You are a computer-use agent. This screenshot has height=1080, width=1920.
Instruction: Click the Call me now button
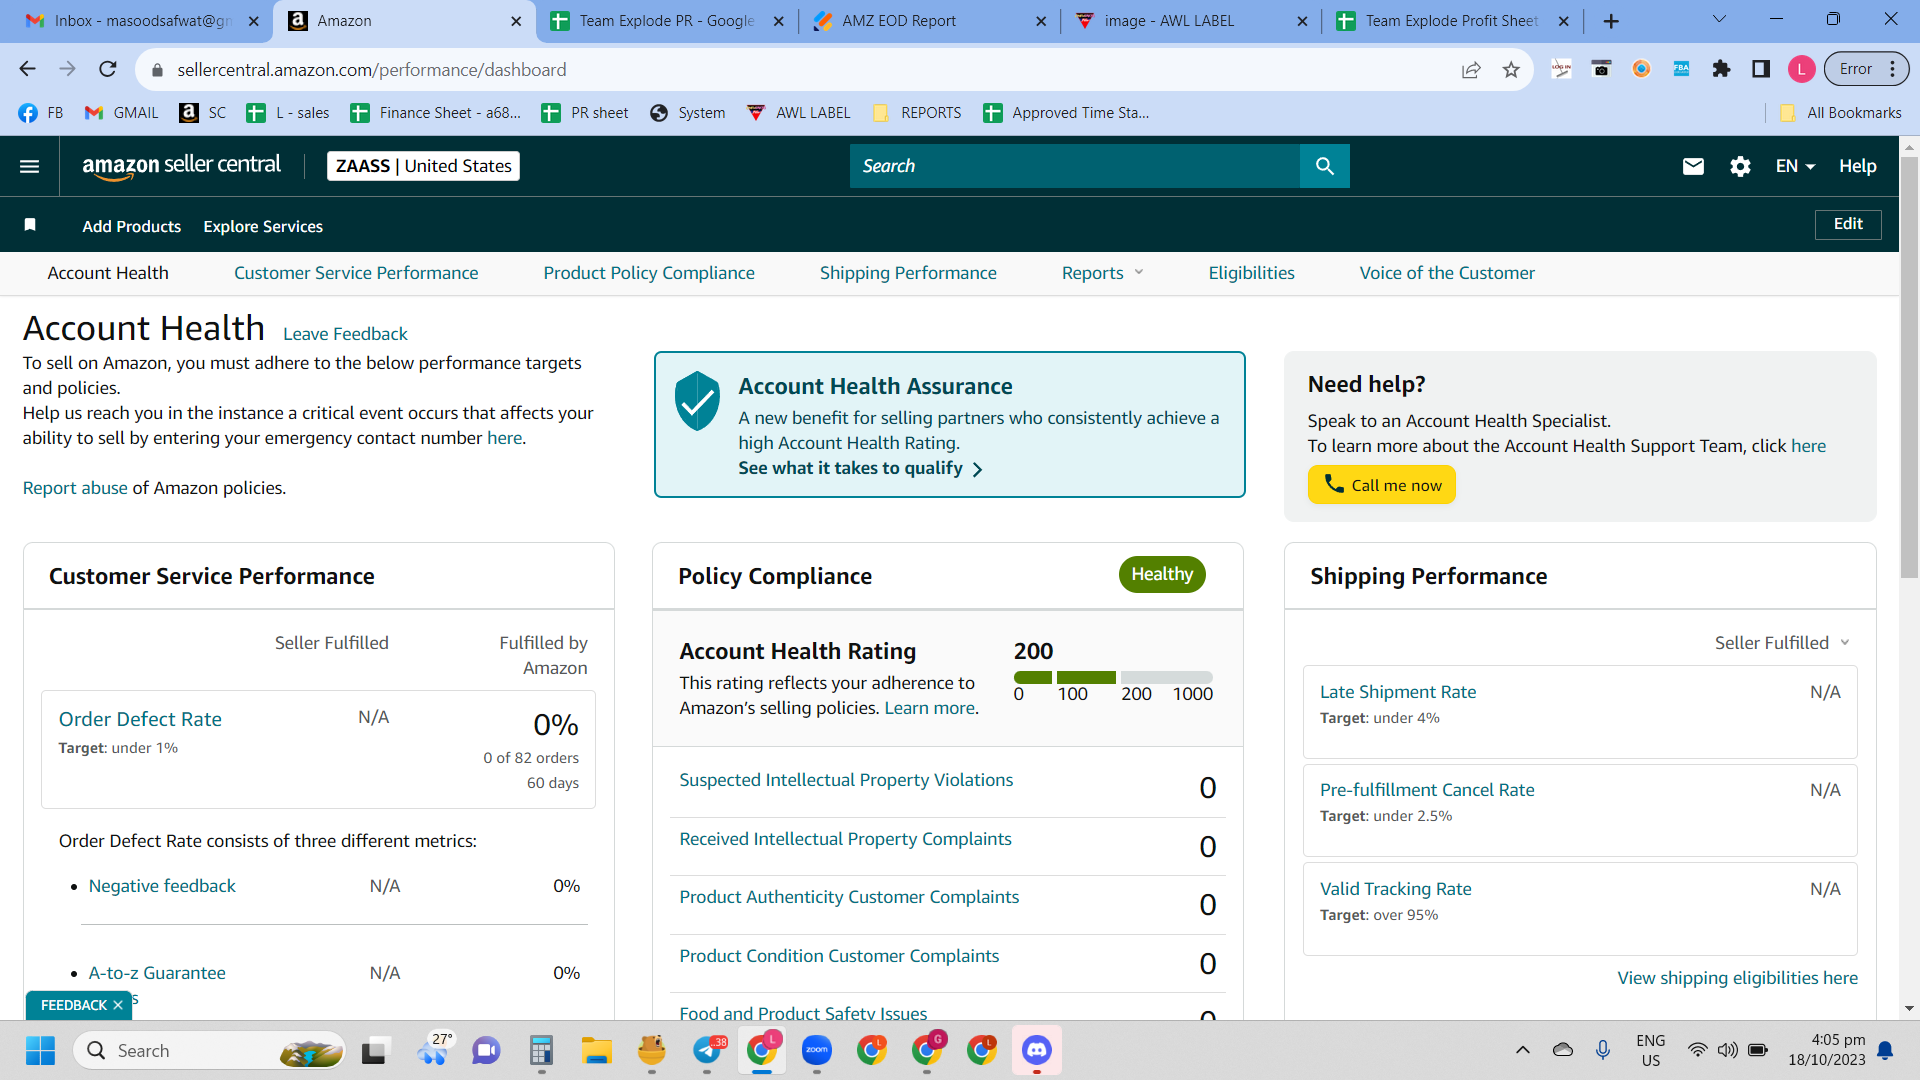[x=1382, y=485]
